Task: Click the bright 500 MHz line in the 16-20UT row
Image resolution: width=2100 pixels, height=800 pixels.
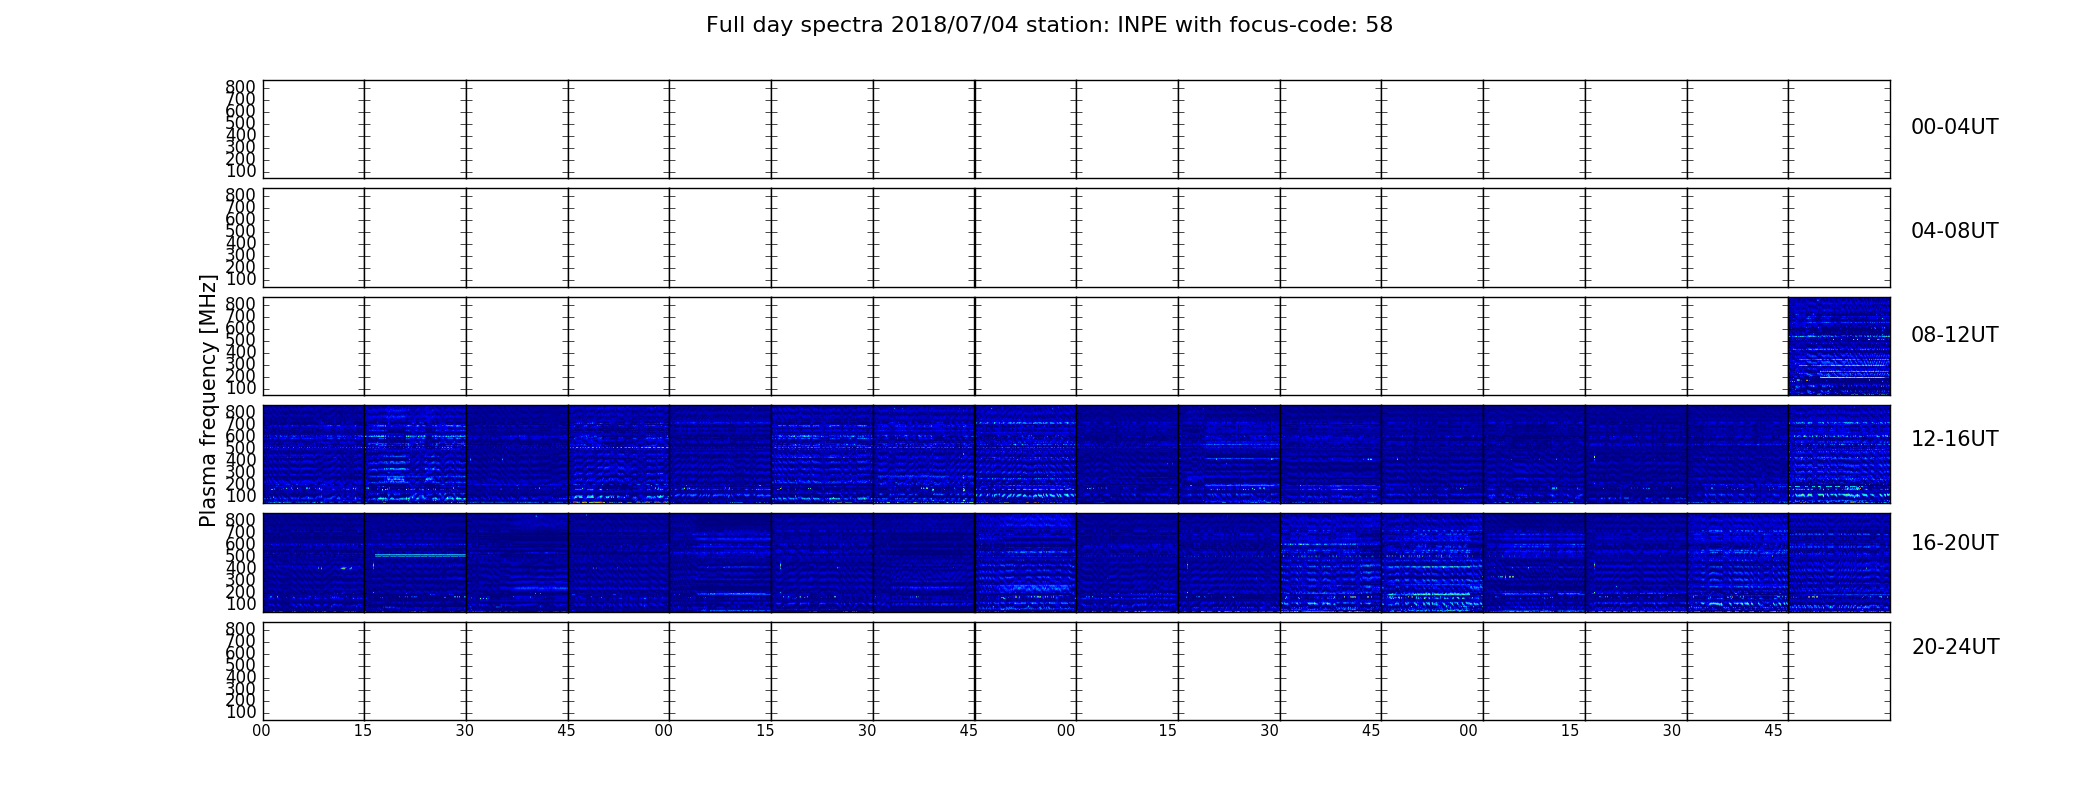Action: (x=420, y=555)
